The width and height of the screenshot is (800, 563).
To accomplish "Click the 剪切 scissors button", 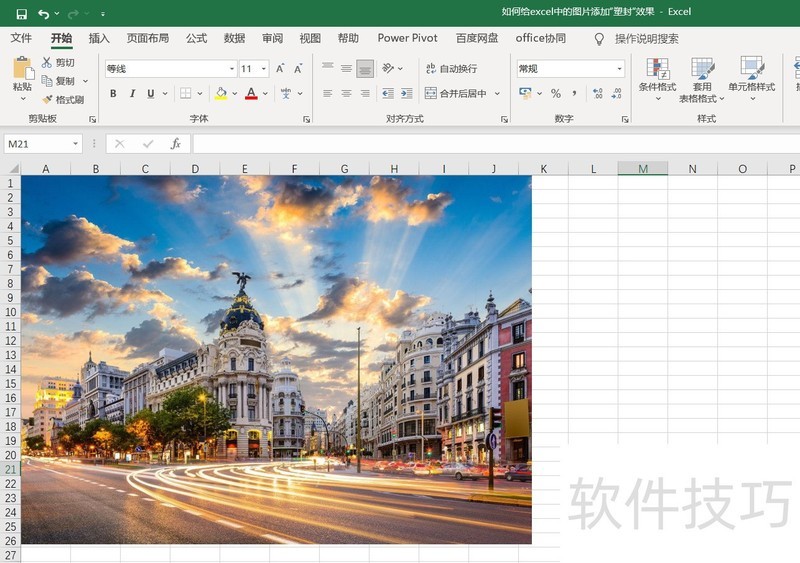I will [x=58, y=62].
